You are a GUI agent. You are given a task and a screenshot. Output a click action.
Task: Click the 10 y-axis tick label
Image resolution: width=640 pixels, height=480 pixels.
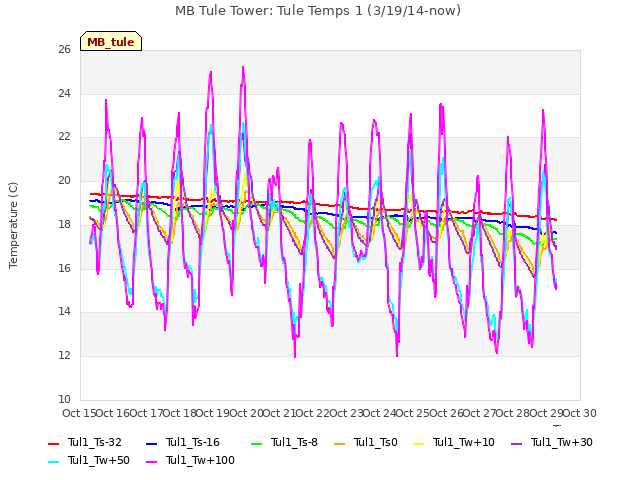tap(64, 399)
